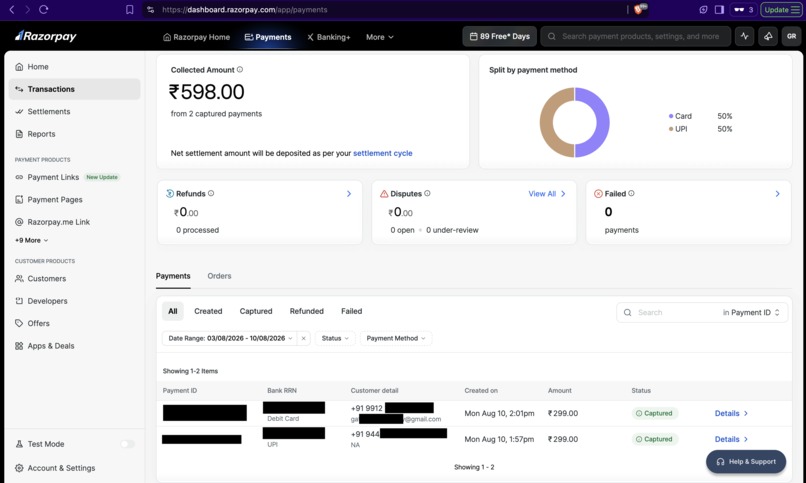Click the Card legend dot
The height and width of the screenshot is (483, 806).
tap(671, 116)
